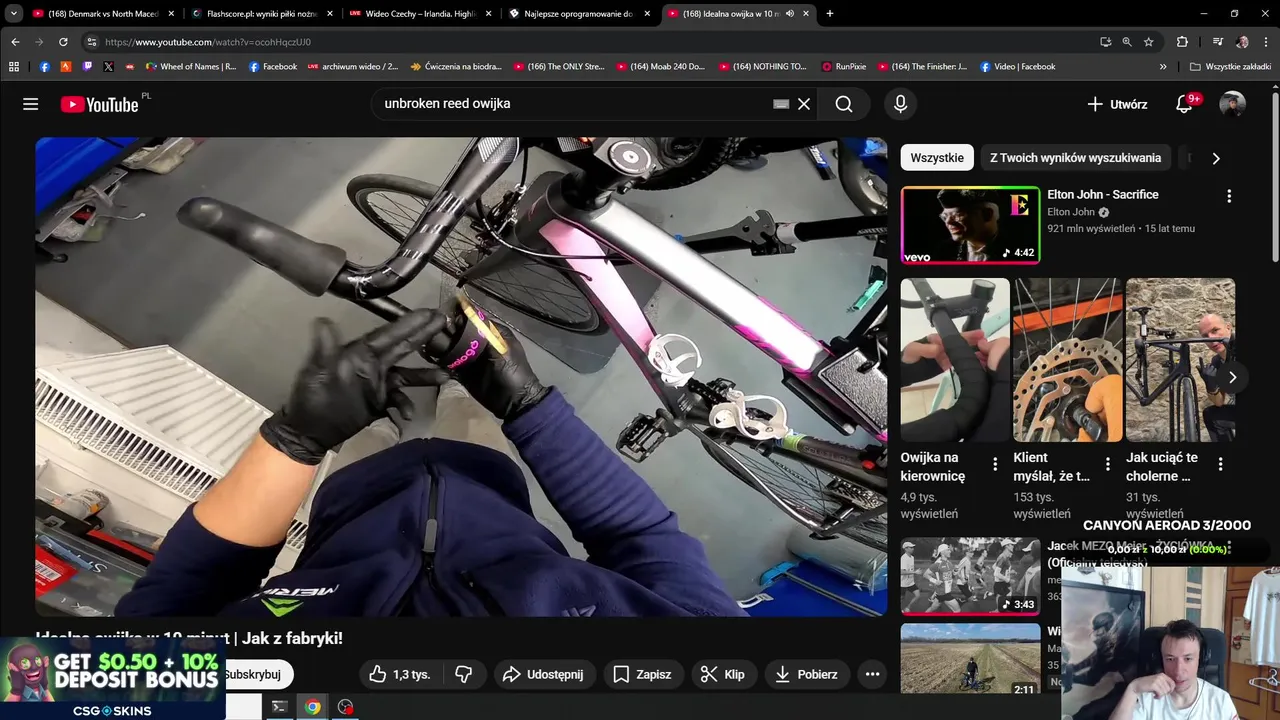Open the Owijka na kierownicę short

point(955,360)
